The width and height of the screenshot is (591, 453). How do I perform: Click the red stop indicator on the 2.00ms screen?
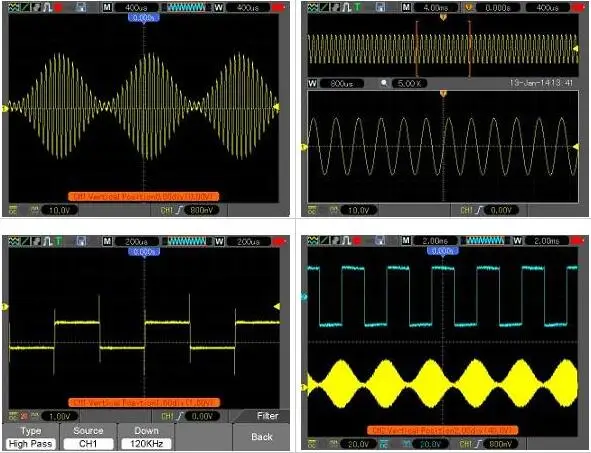pyautogui.click(x=357, y=240)
